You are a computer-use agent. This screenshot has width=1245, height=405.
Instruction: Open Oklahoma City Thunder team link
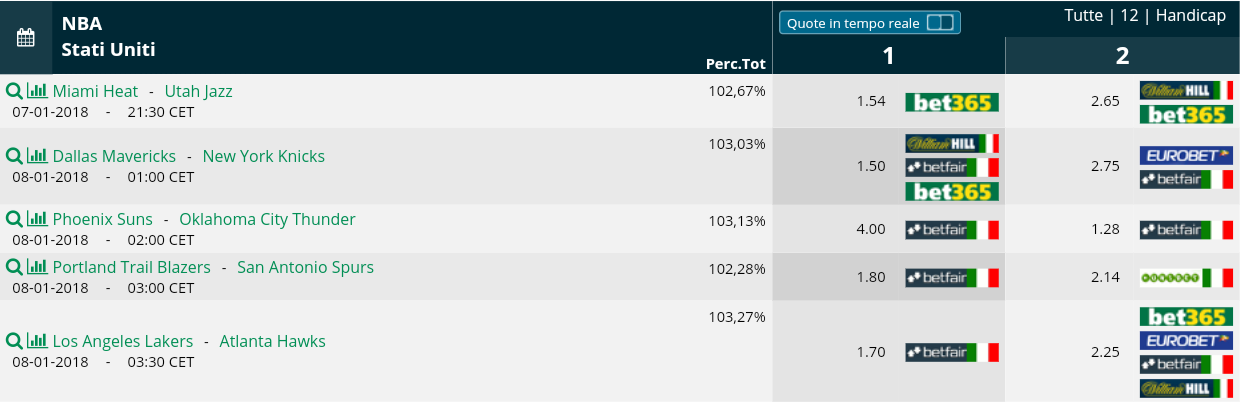coord(267,219)
